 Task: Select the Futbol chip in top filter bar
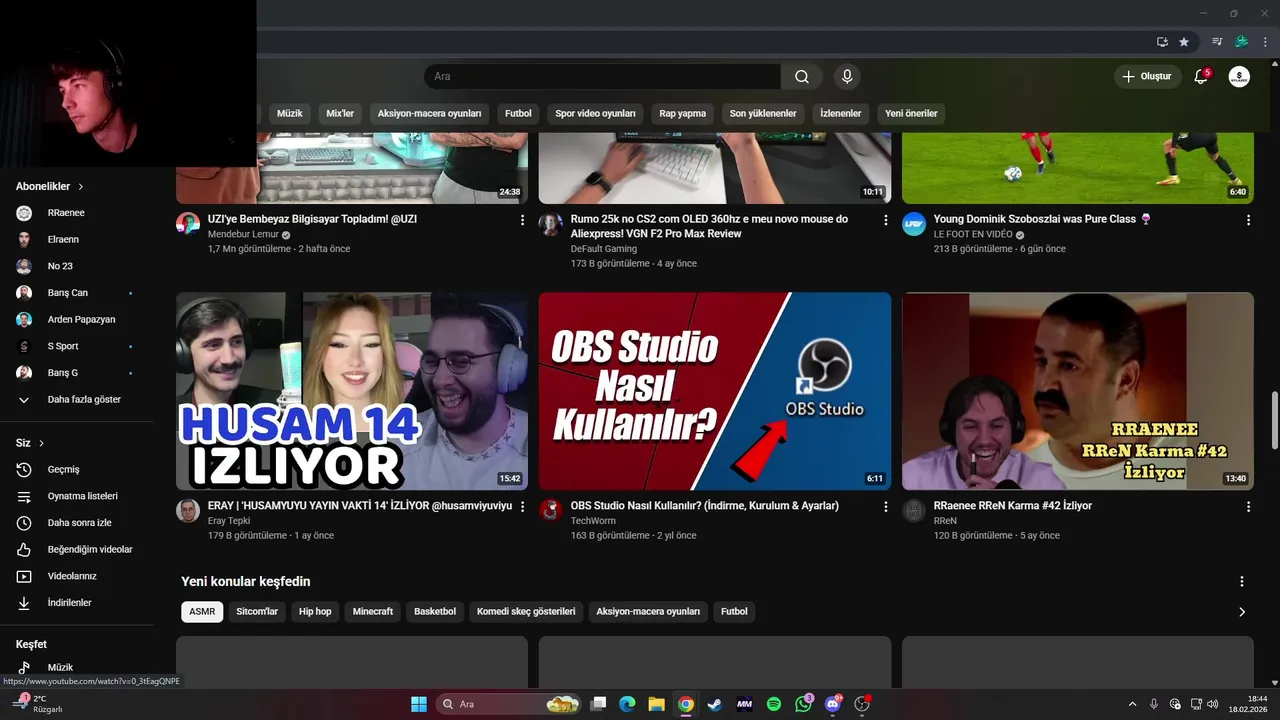pos(518,113)
